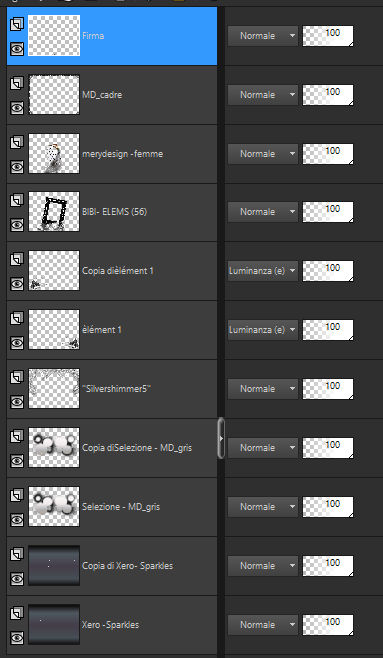383x658 pixels.
Task: Open the Normale blend dropdown for Firma layer
Action: [x=263, y=36]
